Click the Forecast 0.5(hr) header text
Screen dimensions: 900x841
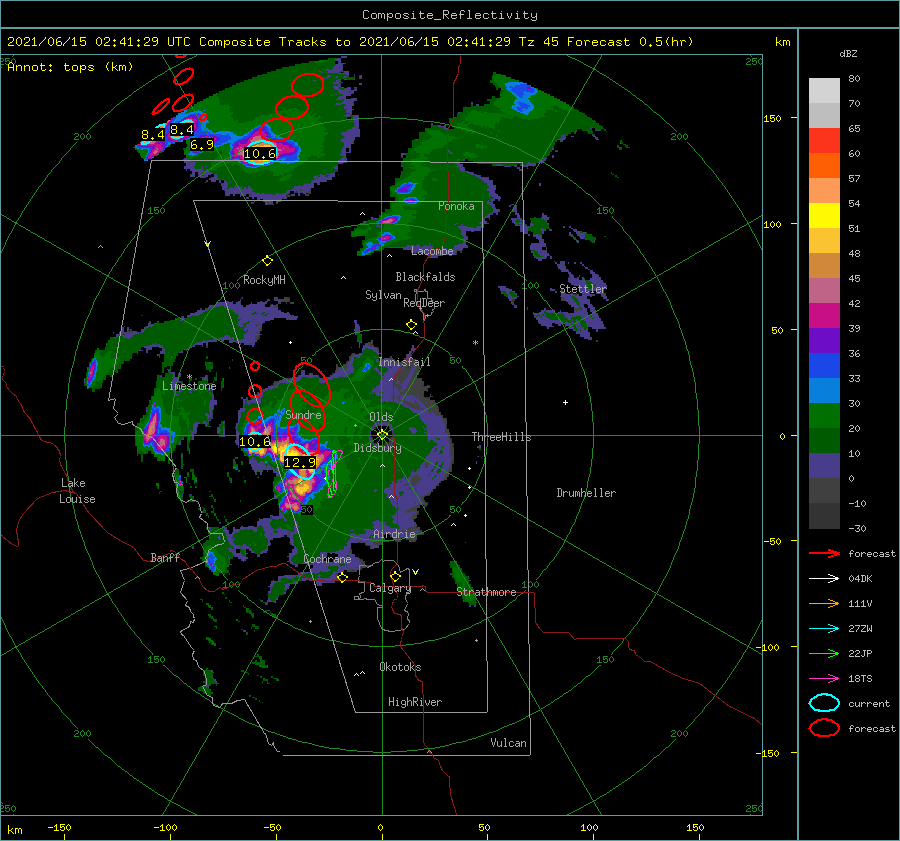pos(630,42)
